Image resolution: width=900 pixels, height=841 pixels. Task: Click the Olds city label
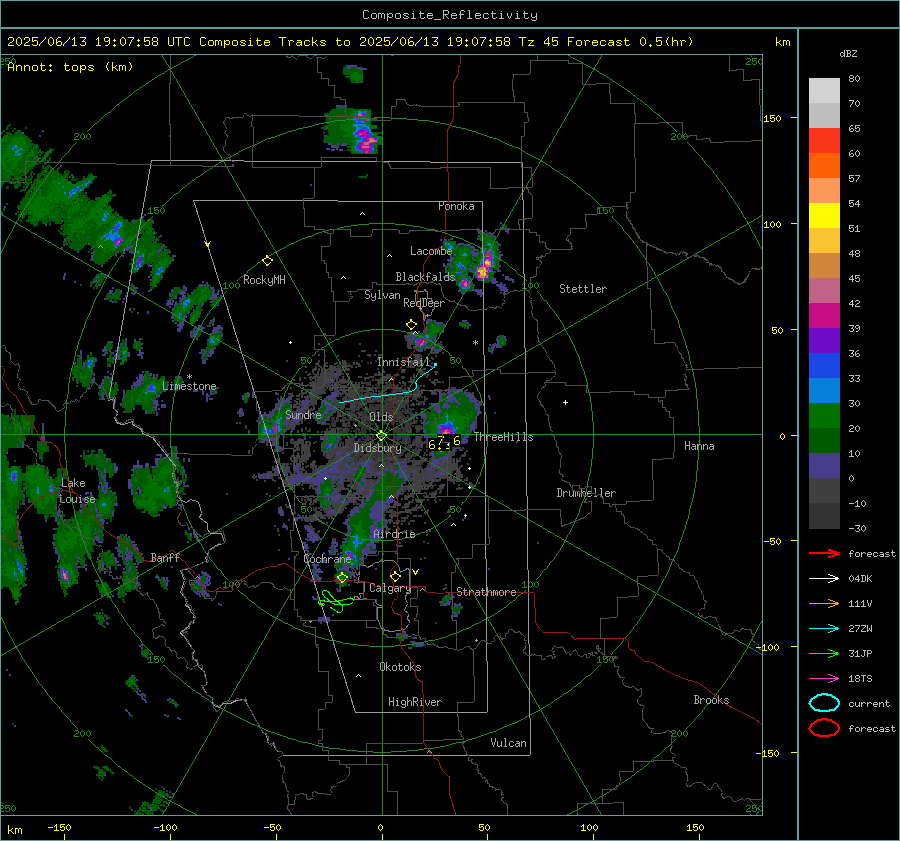pos(381,417)
